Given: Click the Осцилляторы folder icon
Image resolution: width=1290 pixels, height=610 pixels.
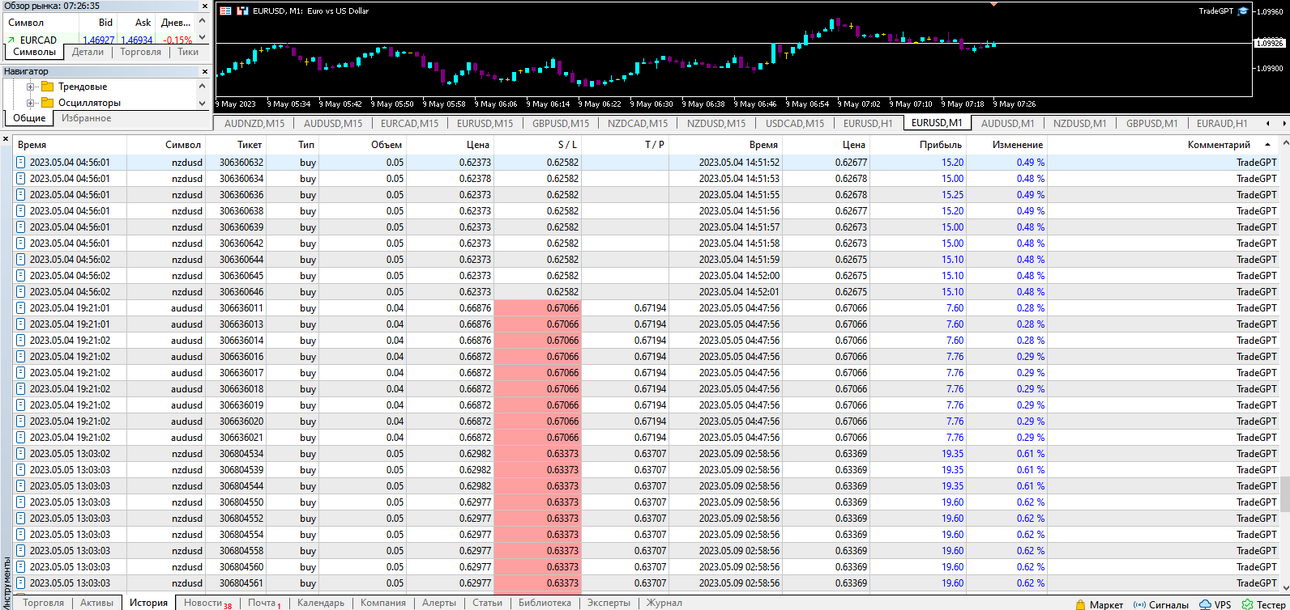Looking at the screenshot, I should coord(47,102).
